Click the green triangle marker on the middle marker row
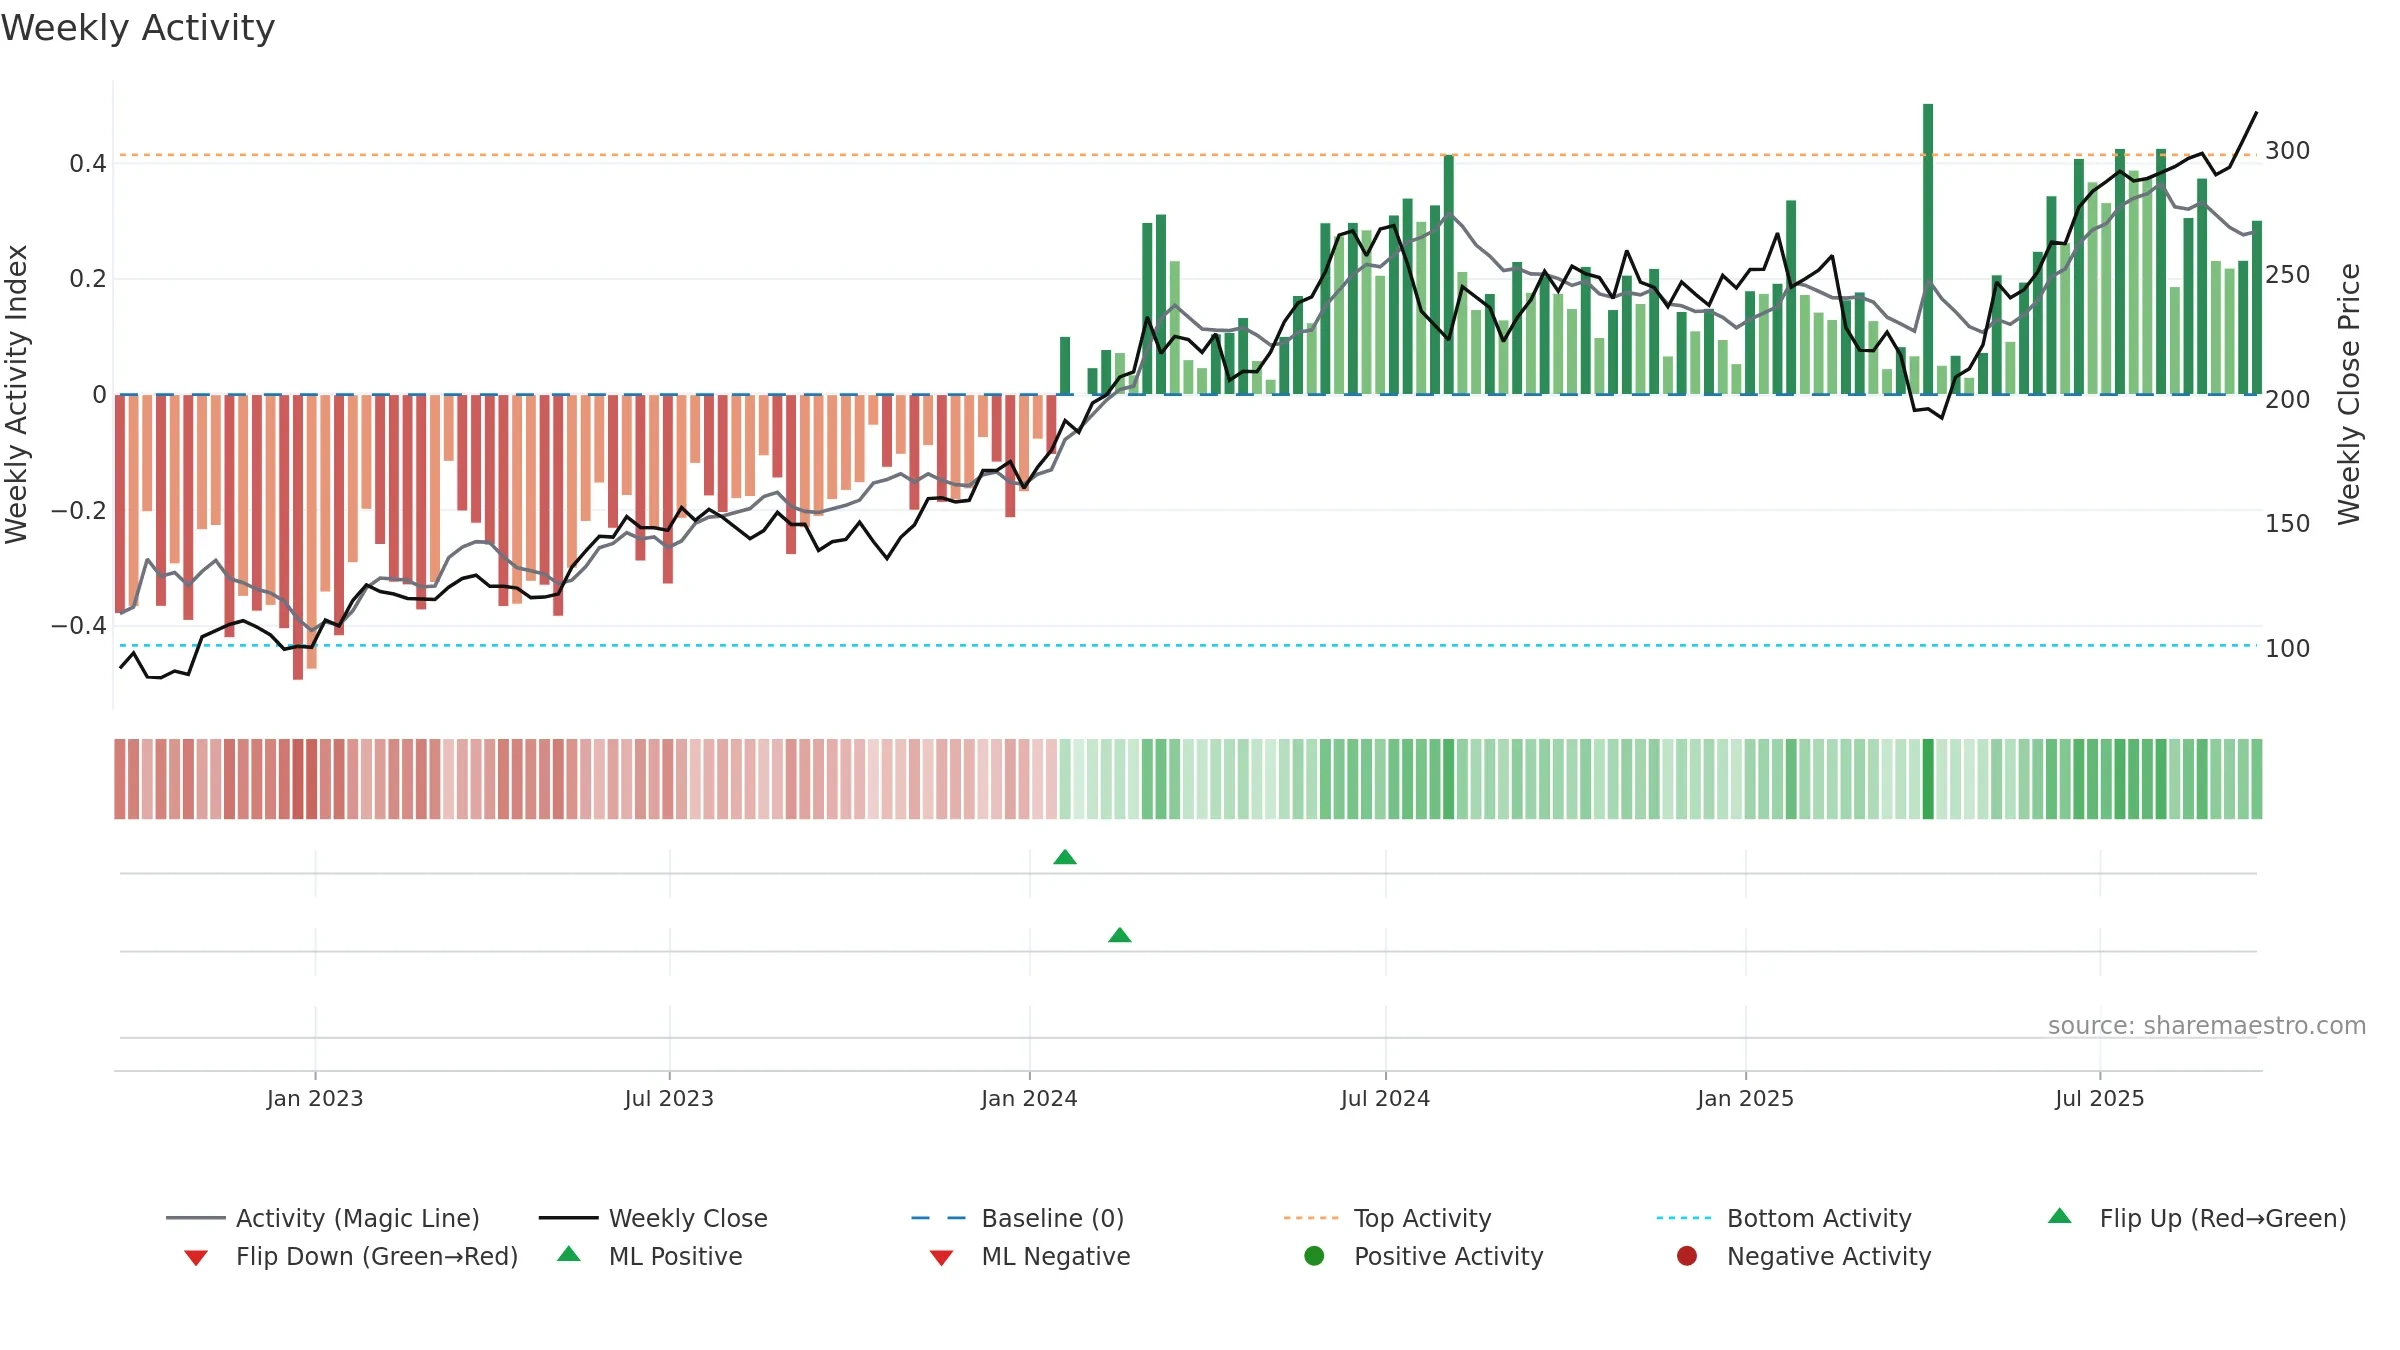This screenshot has width=2400, height=1350. coord(1120,935)
